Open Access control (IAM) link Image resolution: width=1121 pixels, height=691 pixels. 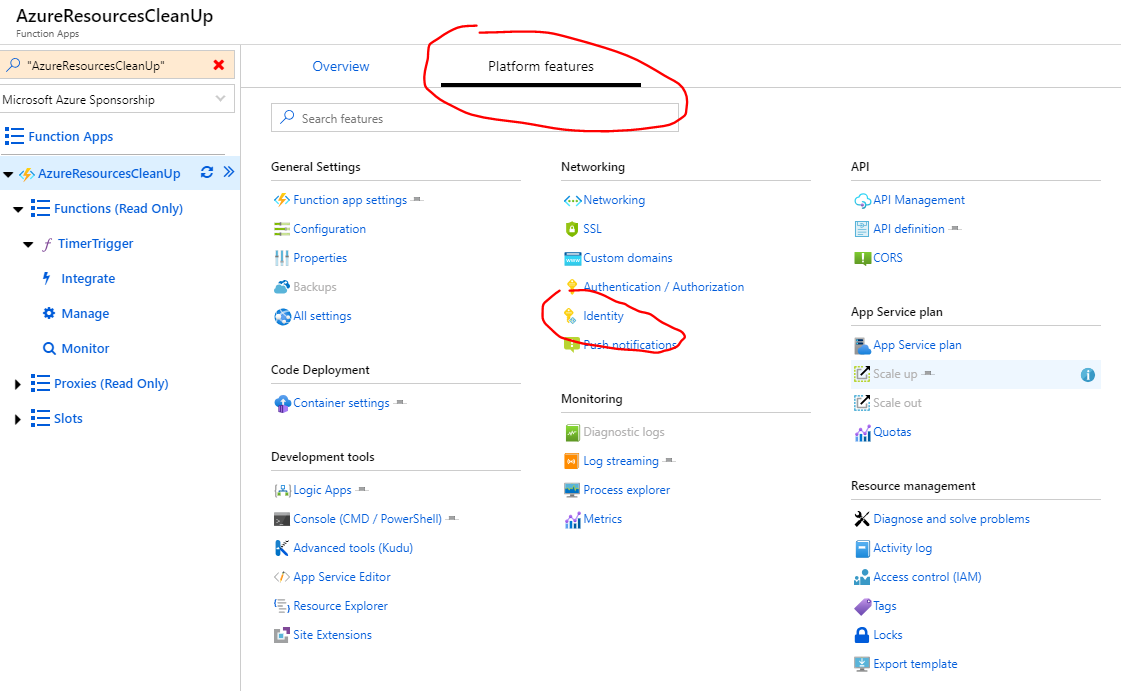[926, 577]
